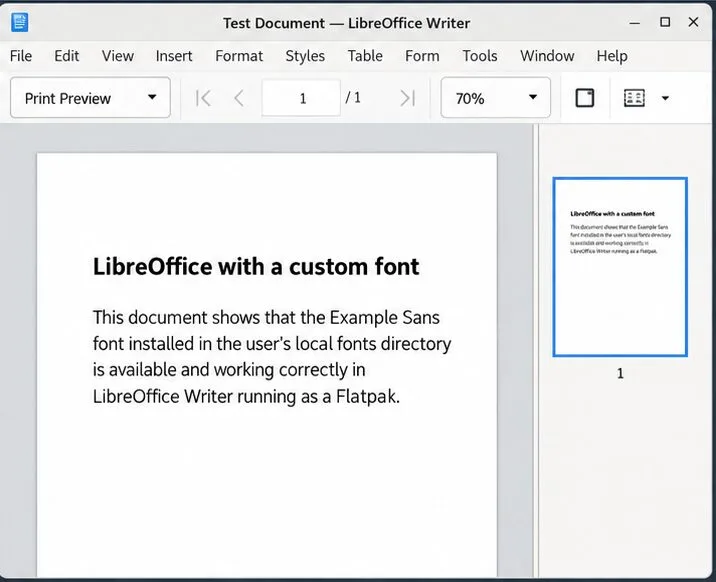Screen dimensions: 716x582
Task: Click the multiple pages view icon
Action: tap(634, 98)
